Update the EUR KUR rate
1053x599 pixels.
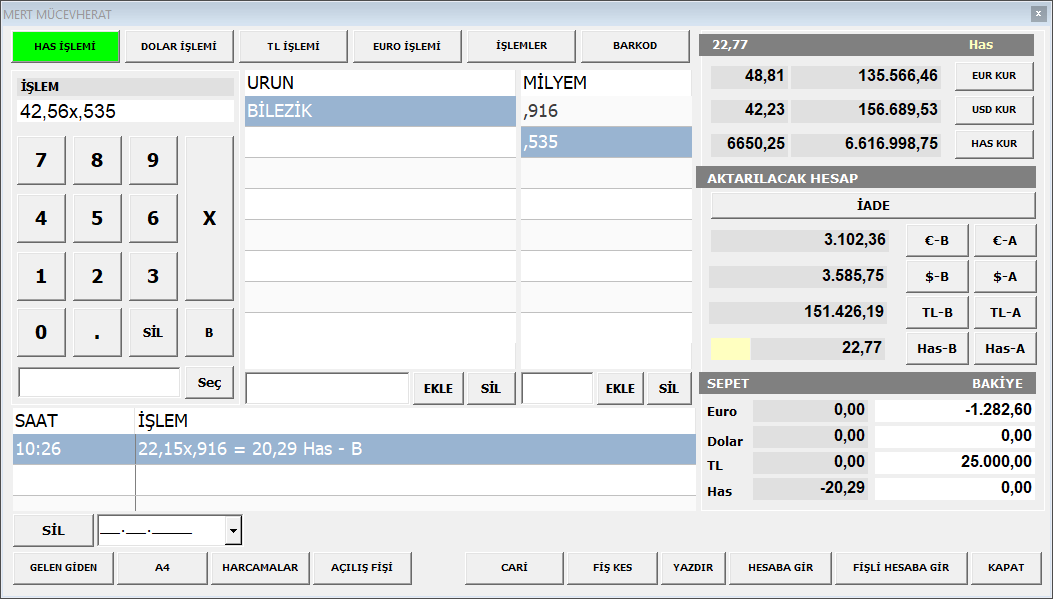[x=994, y=76]
